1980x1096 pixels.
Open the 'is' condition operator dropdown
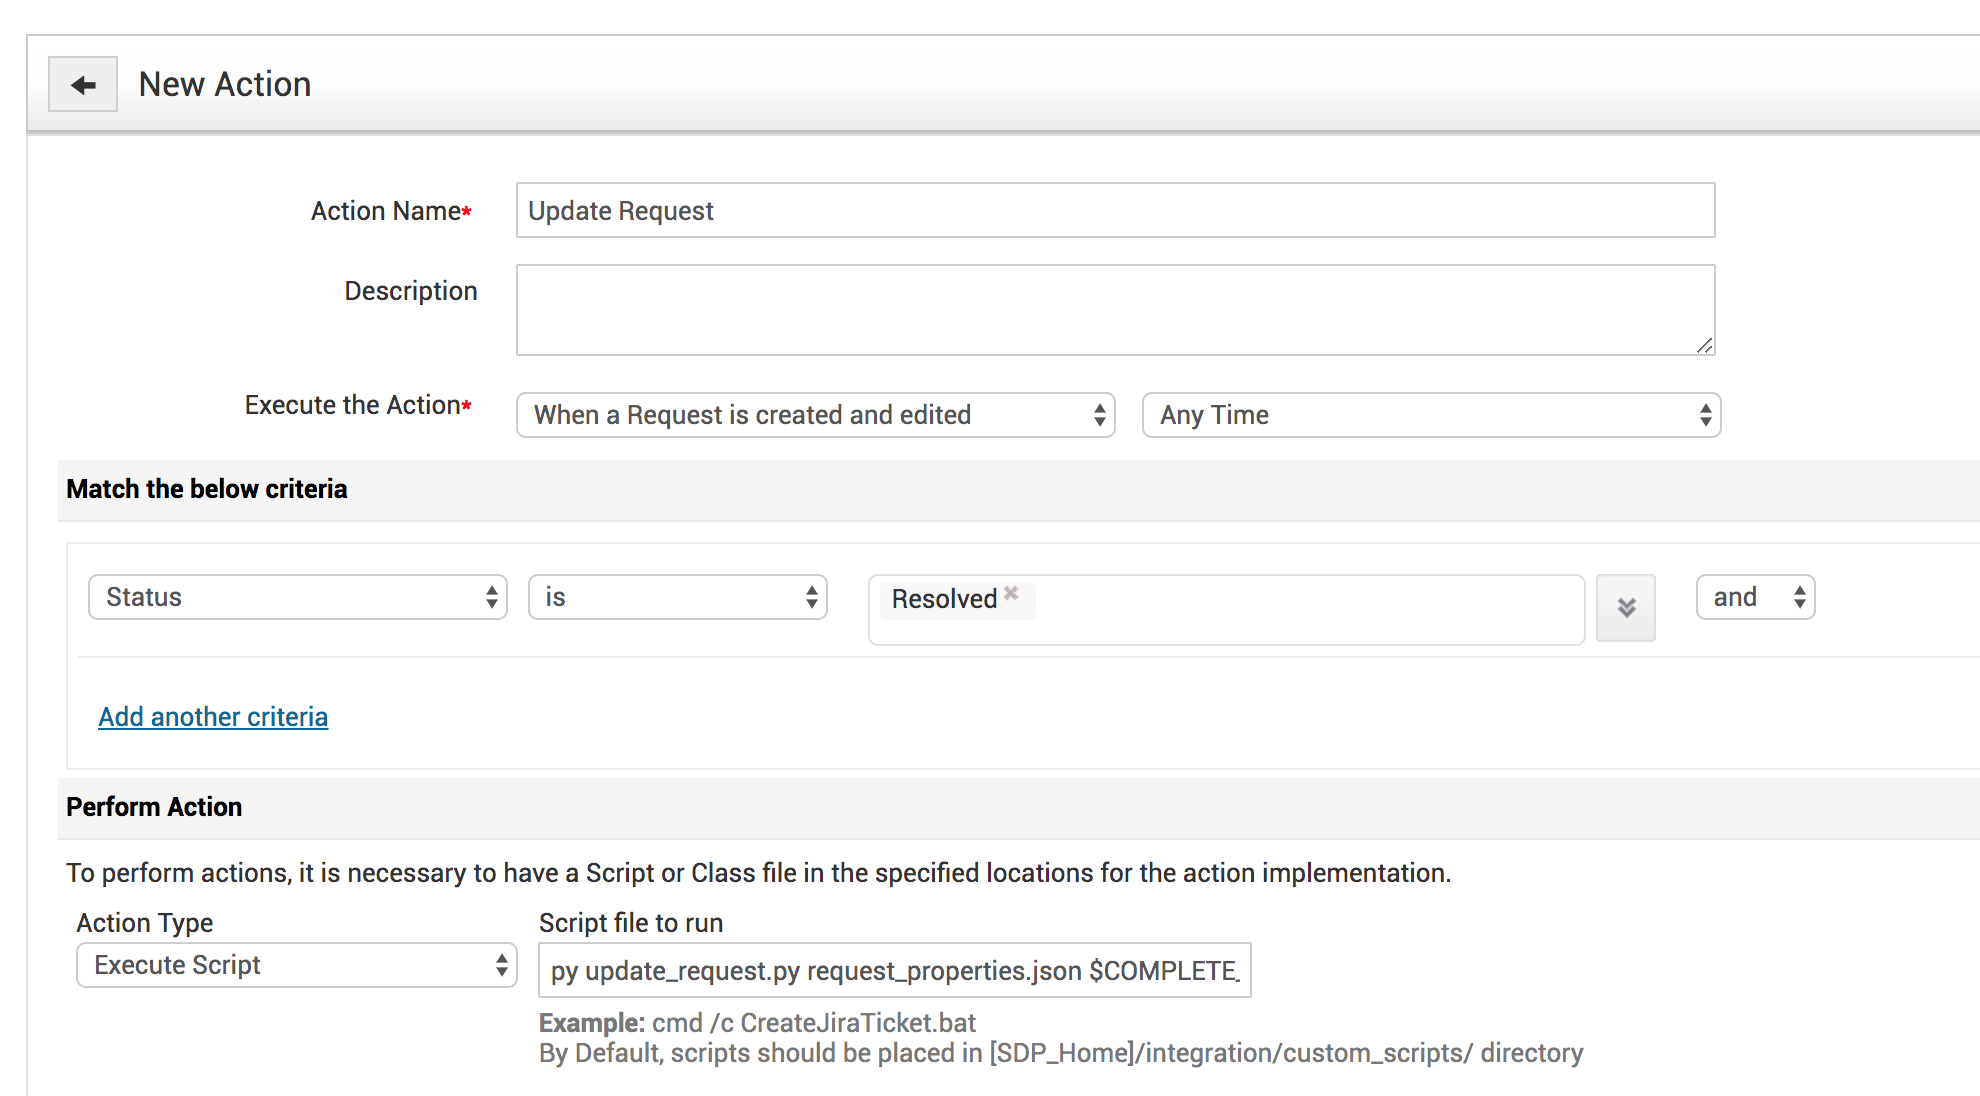click(x=677, y=597)
